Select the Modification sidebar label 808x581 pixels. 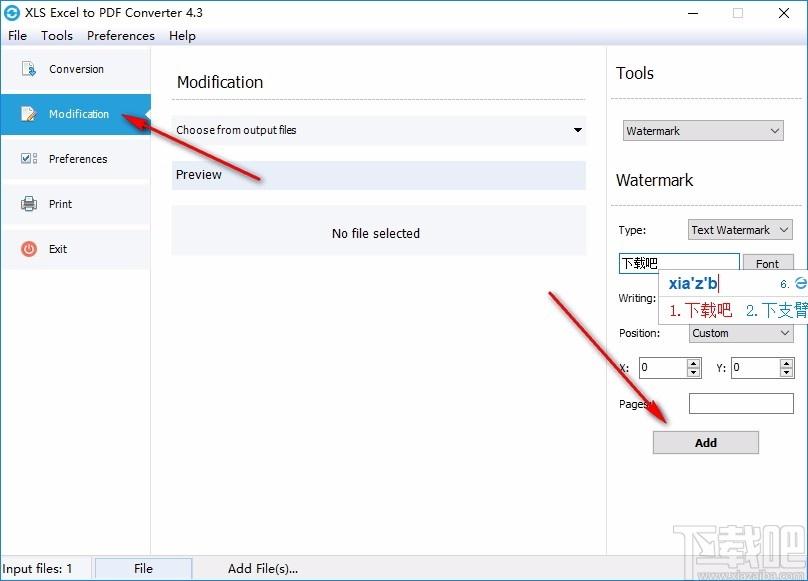tap(79, 114)
